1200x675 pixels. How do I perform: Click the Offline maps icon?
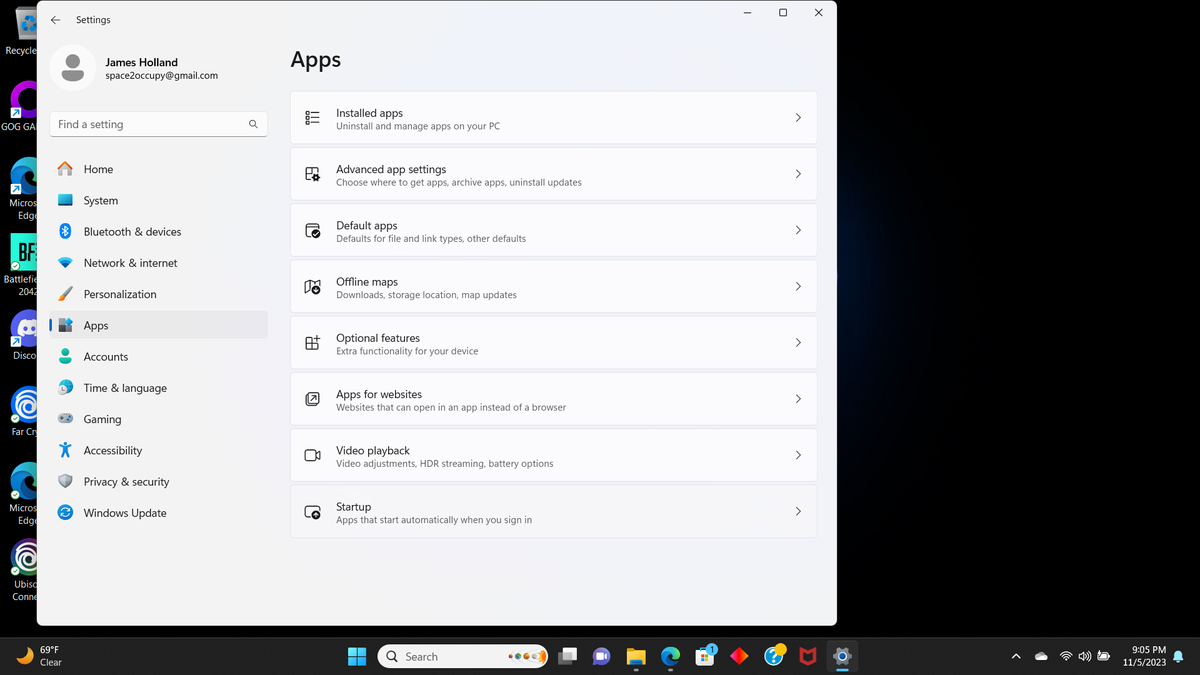(x=312, y=285)
